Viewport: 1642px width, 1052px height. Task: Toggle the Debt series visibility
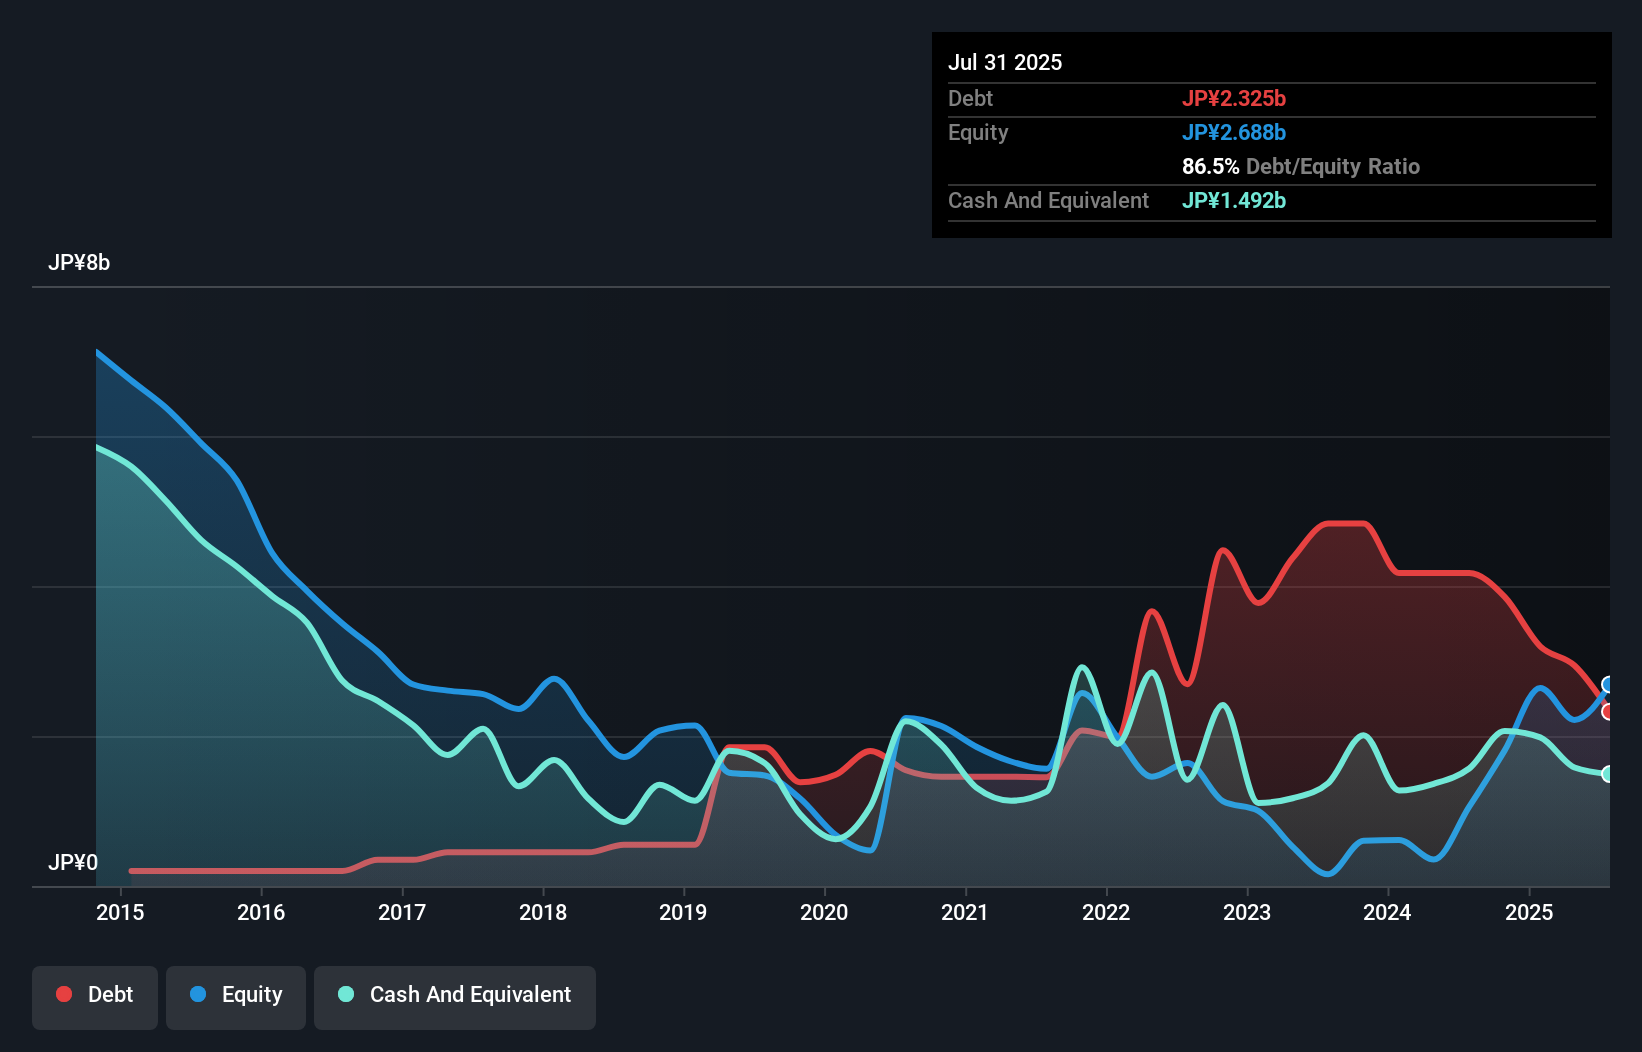[x=95, y=995]
